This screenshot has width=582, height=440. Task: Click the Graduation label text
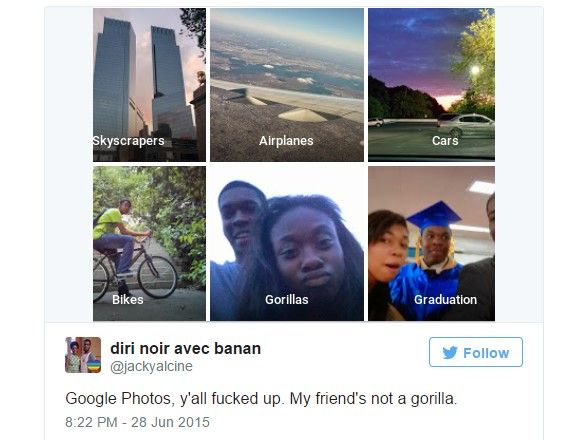[445, 300]
